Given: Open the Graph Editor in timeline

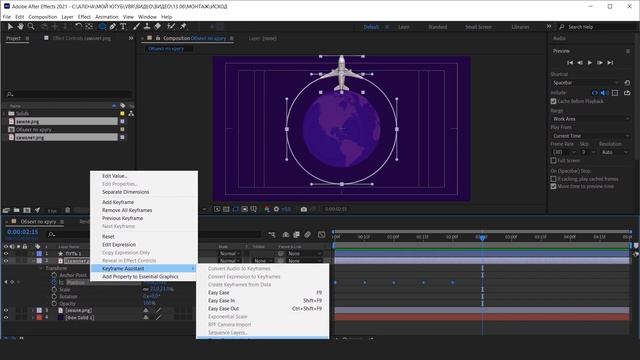Looking at the screenshot, I should click(x=322, y=234).
